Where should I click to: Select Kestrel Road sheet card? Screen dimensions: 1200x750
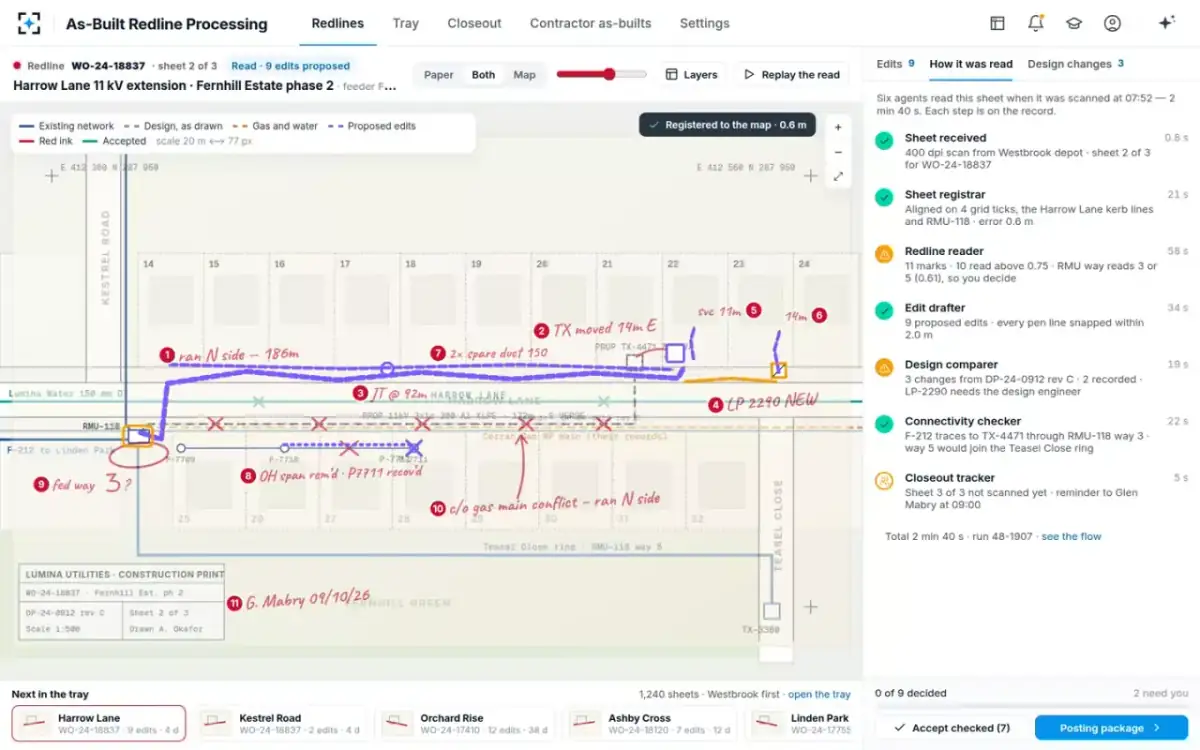[282, 724]
